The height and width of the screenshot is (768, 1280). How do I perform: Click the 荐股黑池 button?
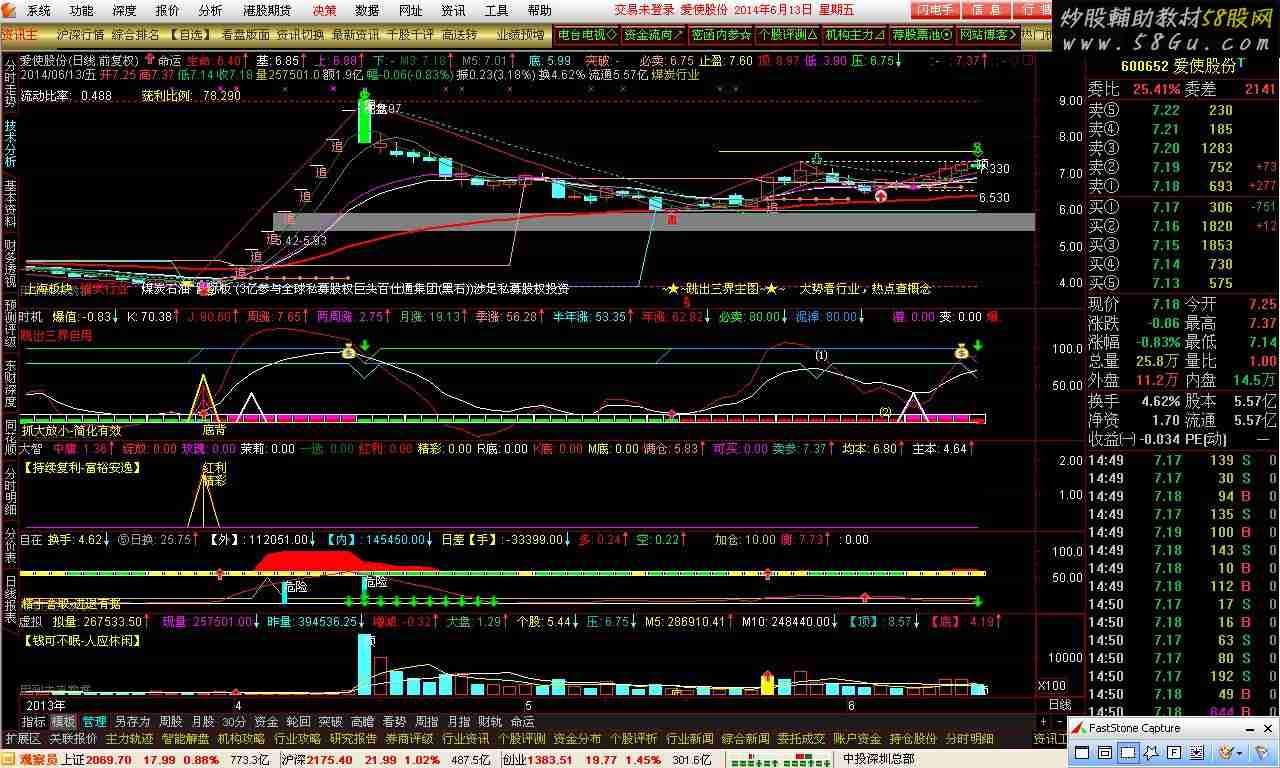921,34
